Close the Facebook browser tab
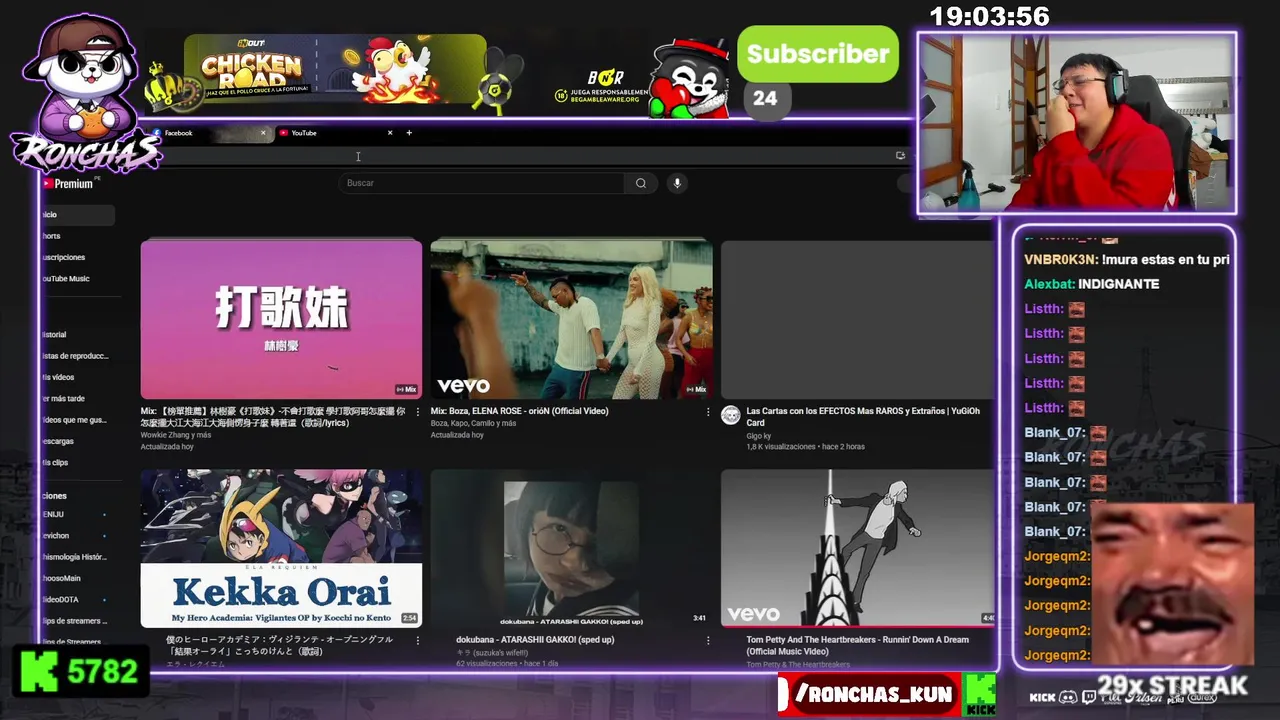 (x=263, y=133)
